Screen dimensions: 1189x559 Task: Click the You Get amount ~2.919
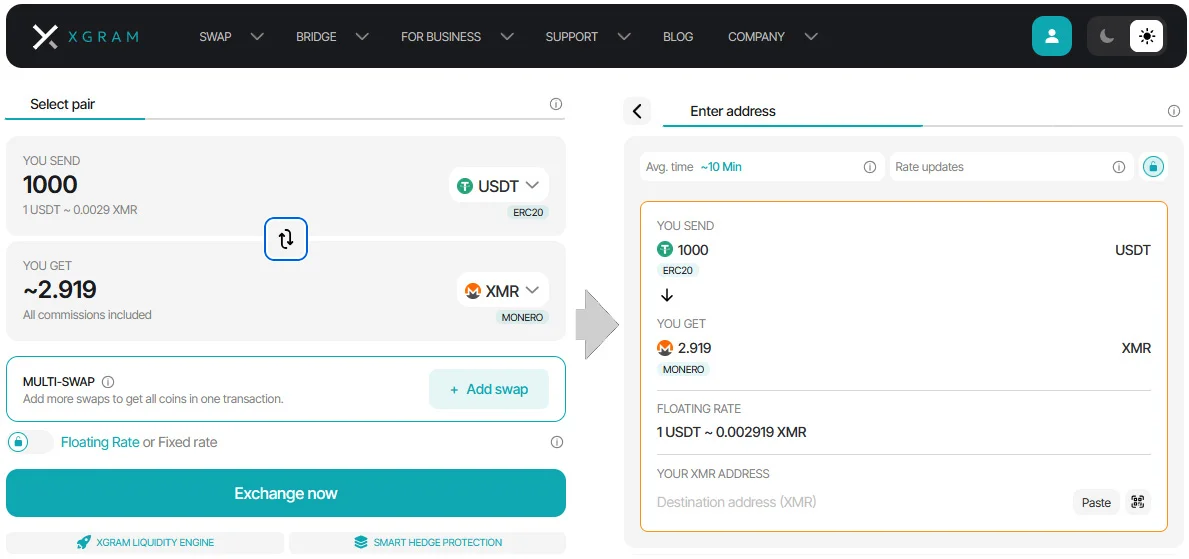point(60,290)
